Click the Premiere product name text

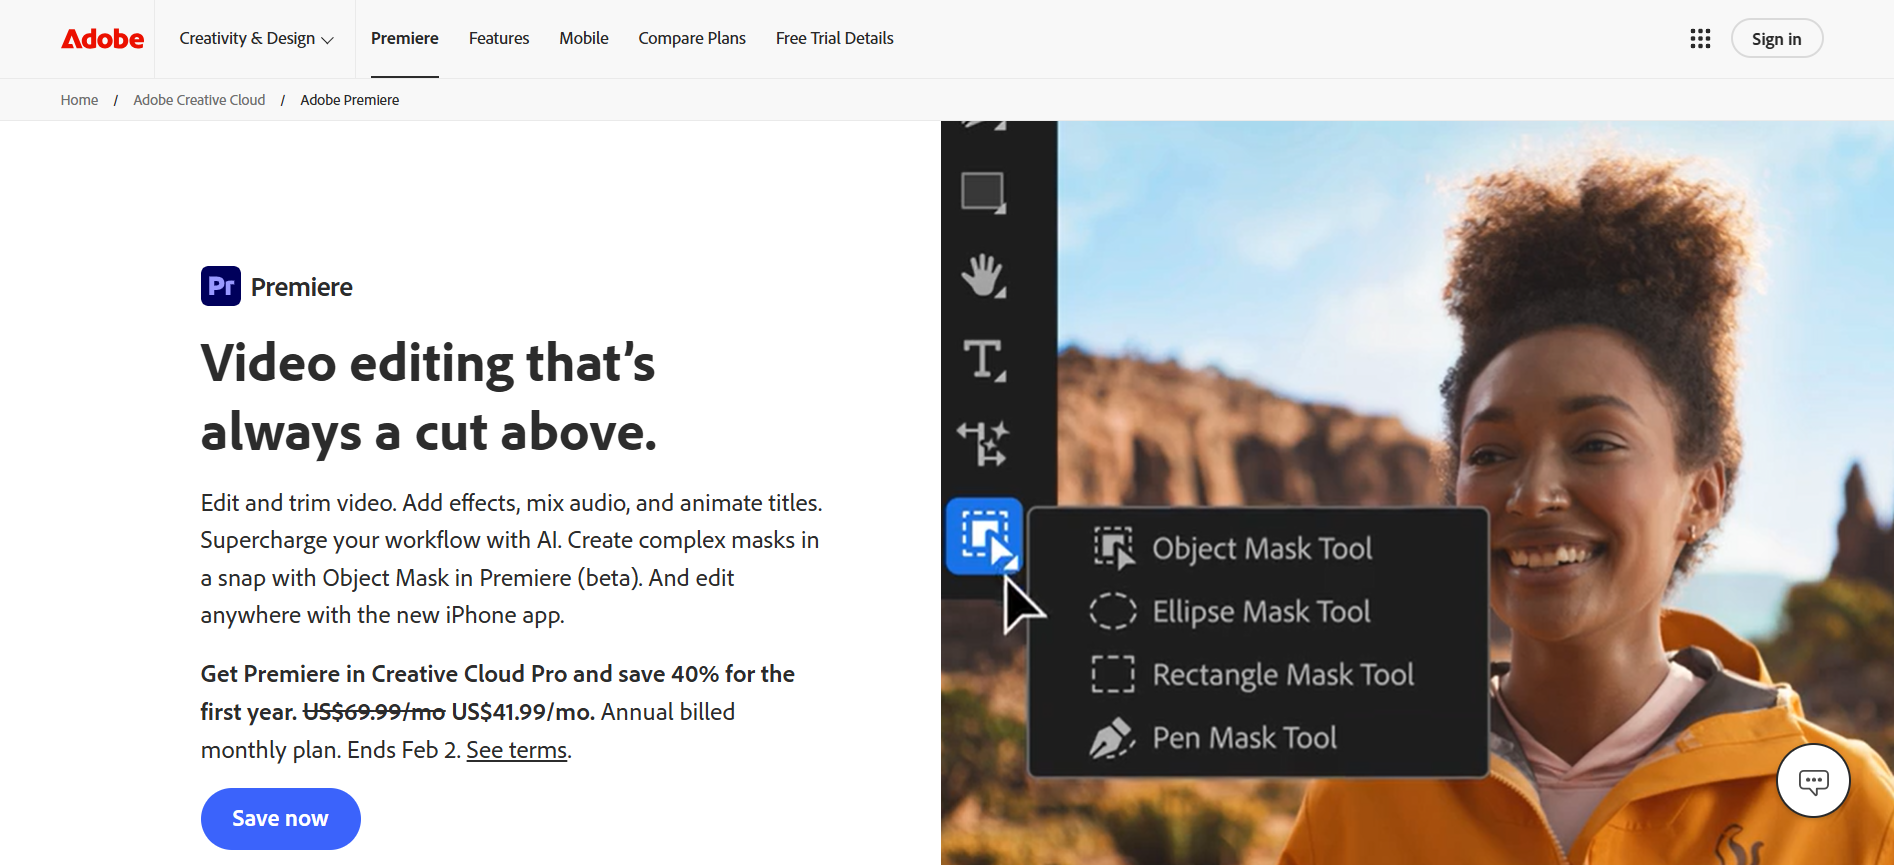tap(302, 287)
